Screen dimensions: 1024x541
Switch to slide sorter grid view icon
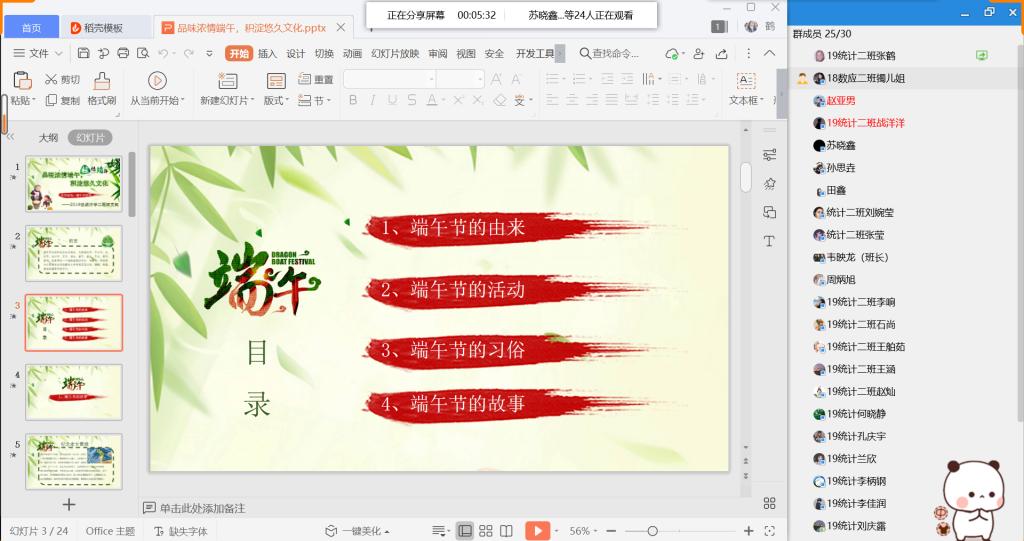(x=486, y=531)
